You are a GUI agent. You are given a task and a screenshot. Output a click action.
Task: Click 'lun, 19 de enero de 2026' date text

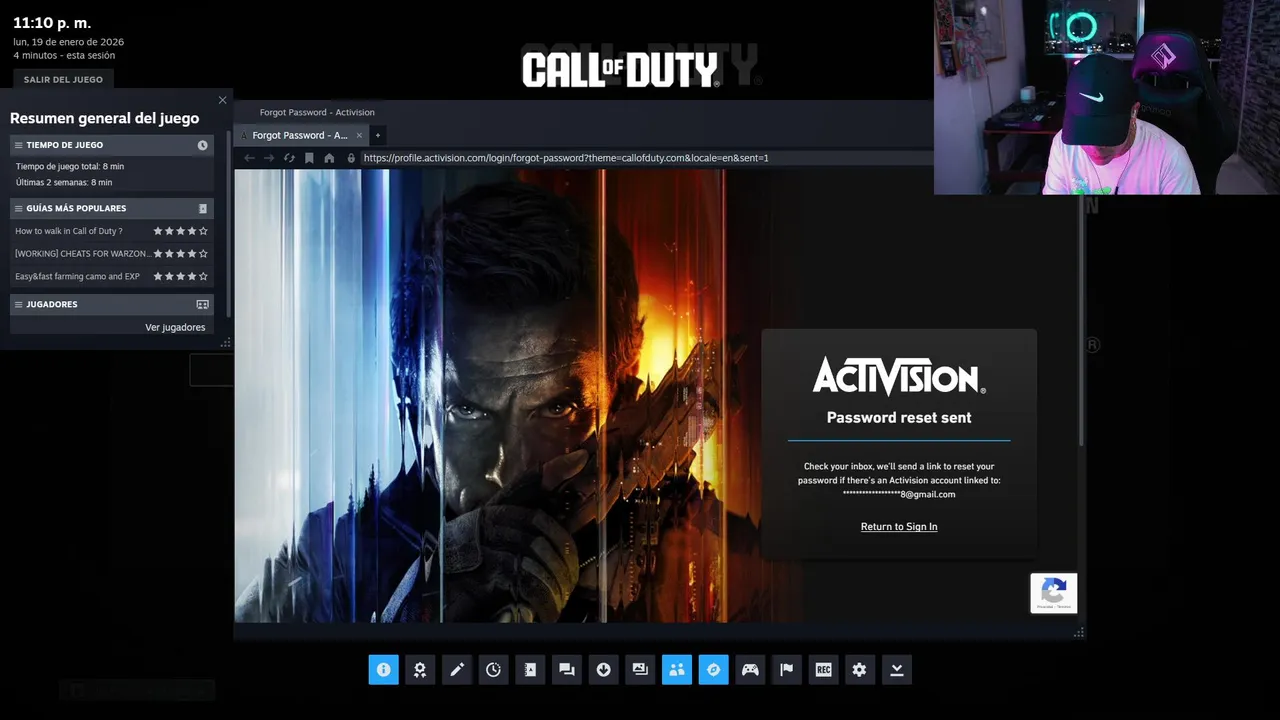[69, 42]
